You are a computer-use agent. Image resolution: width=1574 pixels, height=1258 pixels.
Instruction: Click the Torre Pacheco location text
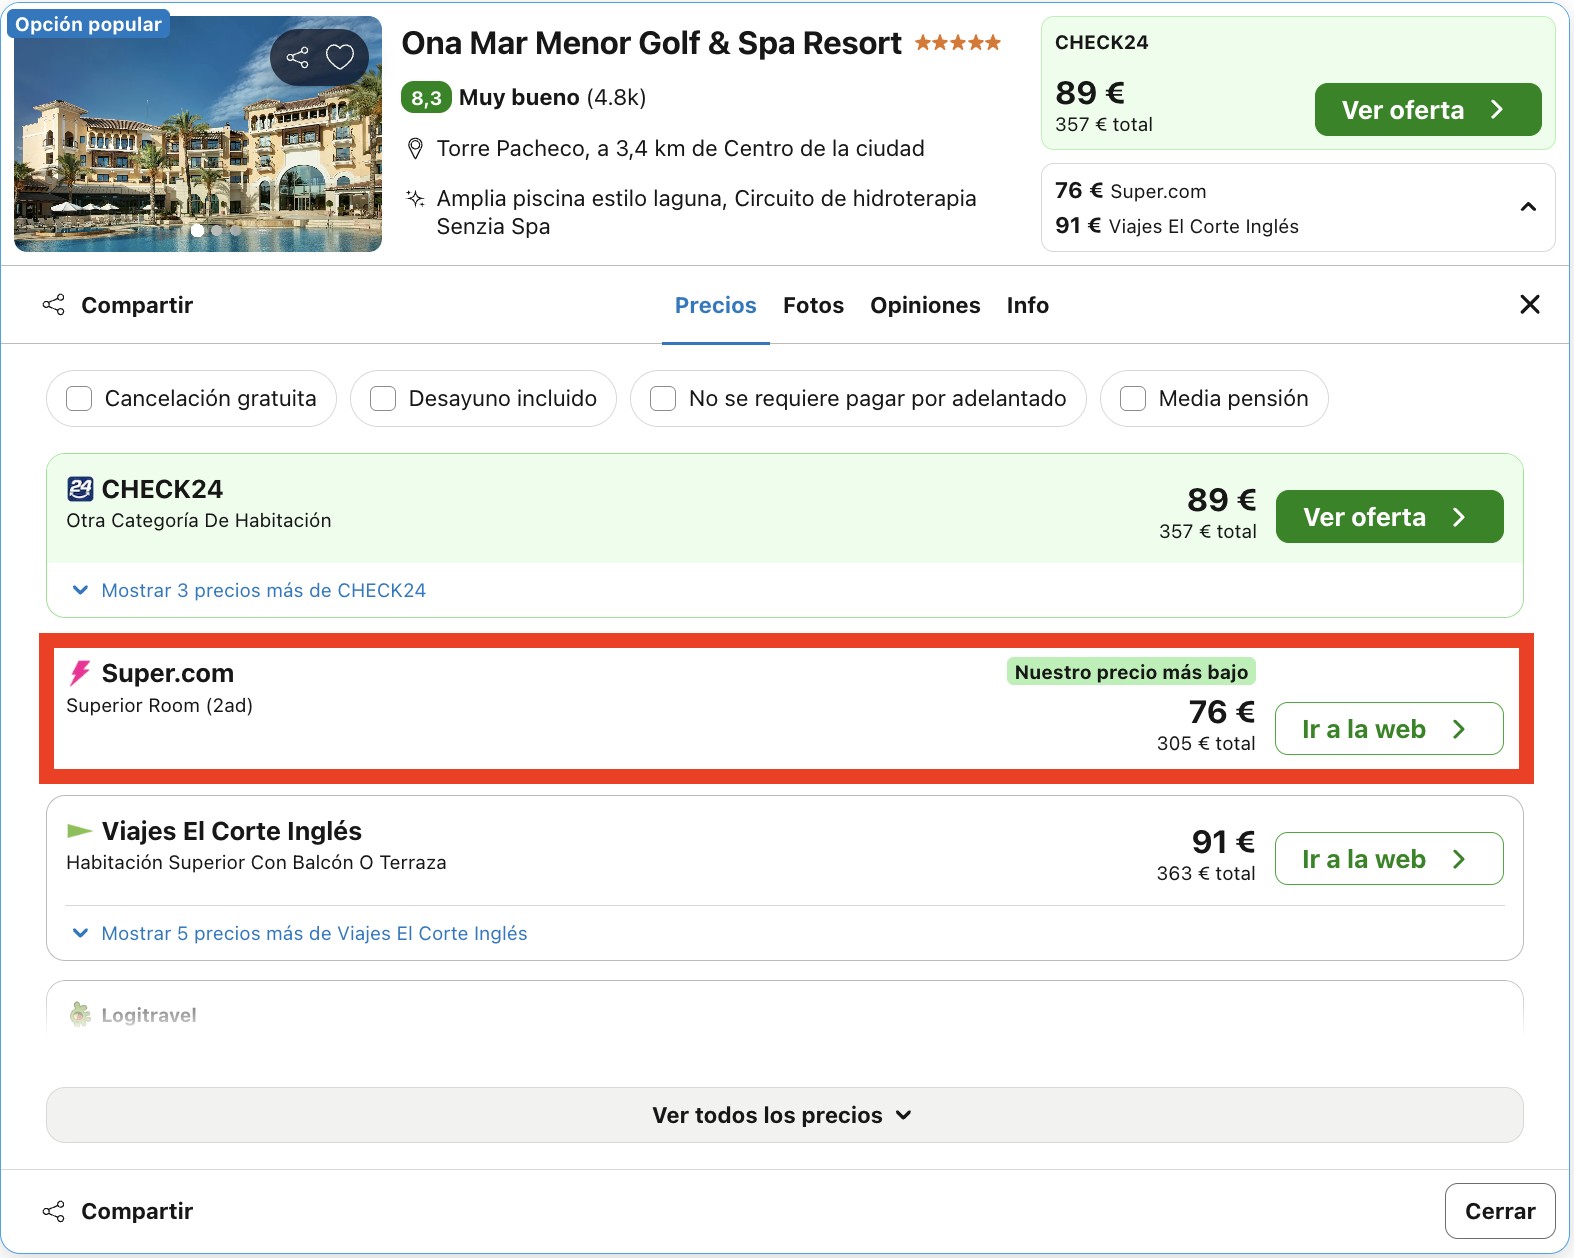[681, 149]
